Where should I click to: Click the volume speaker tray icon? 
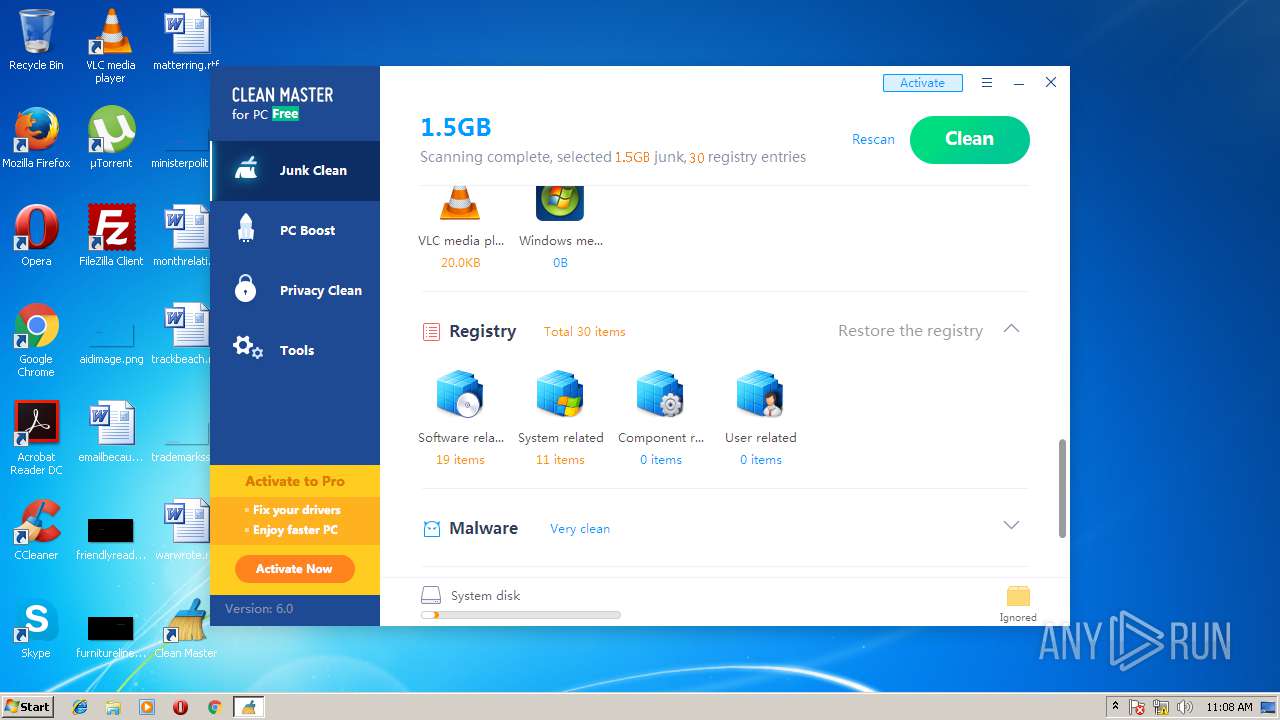[1185, 707]
